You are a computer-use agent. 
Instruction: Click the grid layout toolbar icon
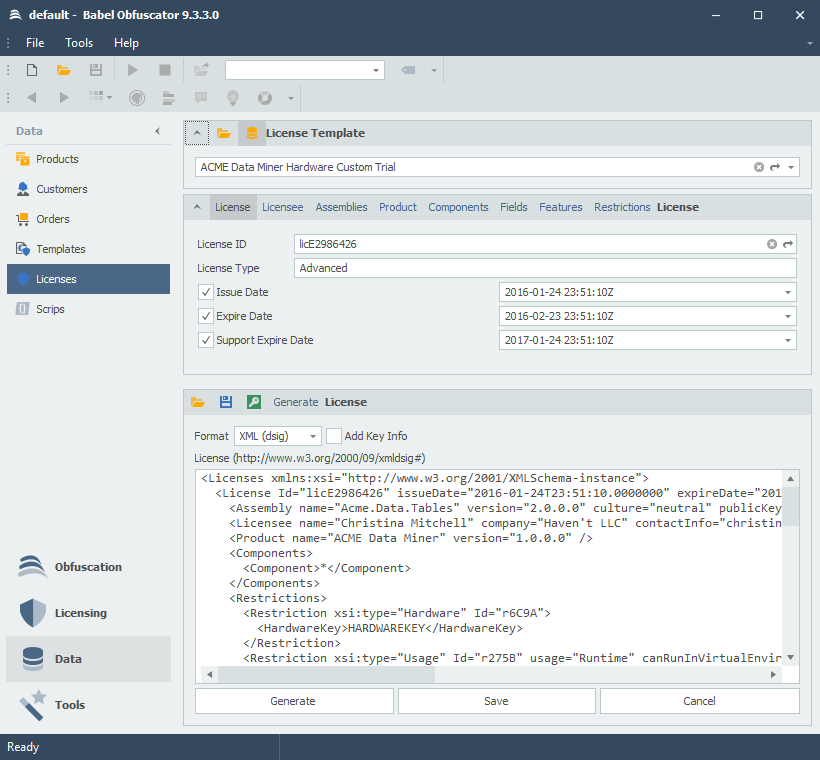(96, 97)
